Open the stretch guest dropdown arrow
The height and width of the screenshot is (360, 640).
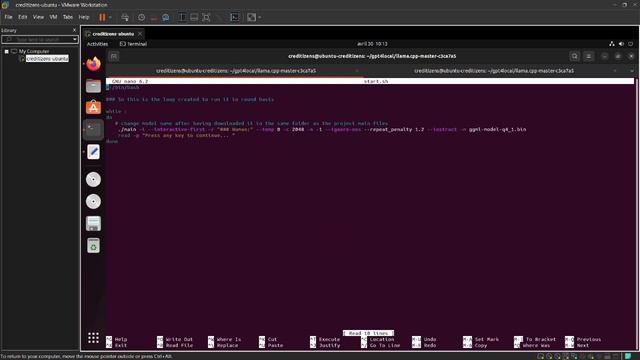(260, 17)
